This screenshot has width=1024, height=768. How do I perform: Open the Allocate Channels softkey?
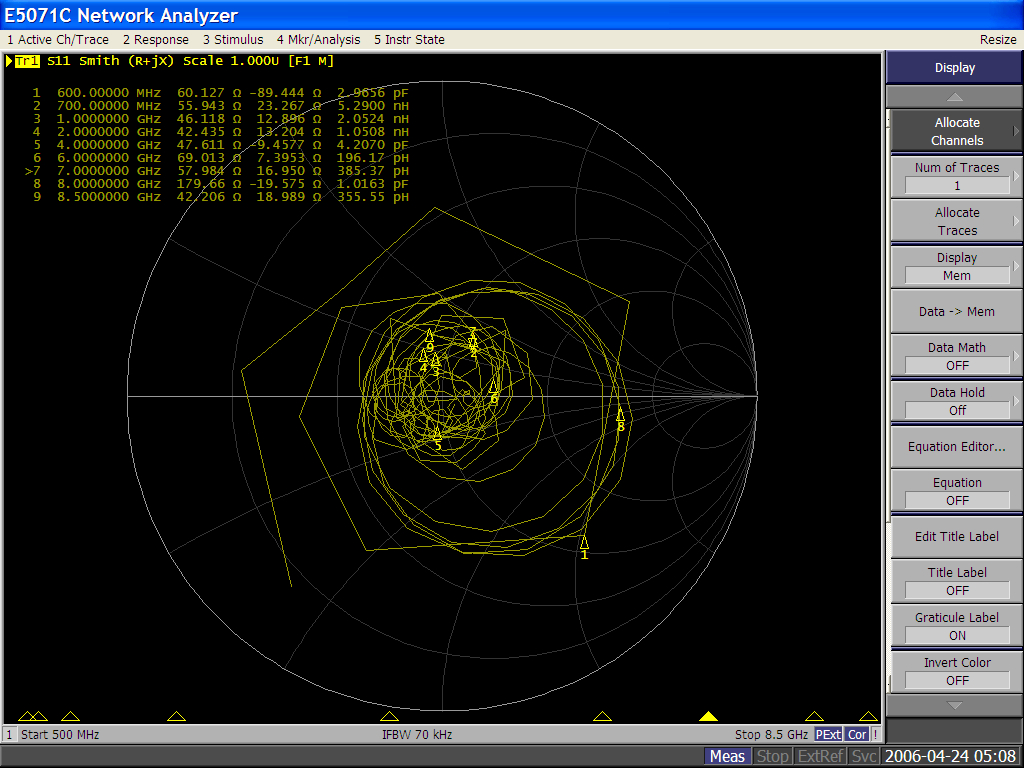956,131
